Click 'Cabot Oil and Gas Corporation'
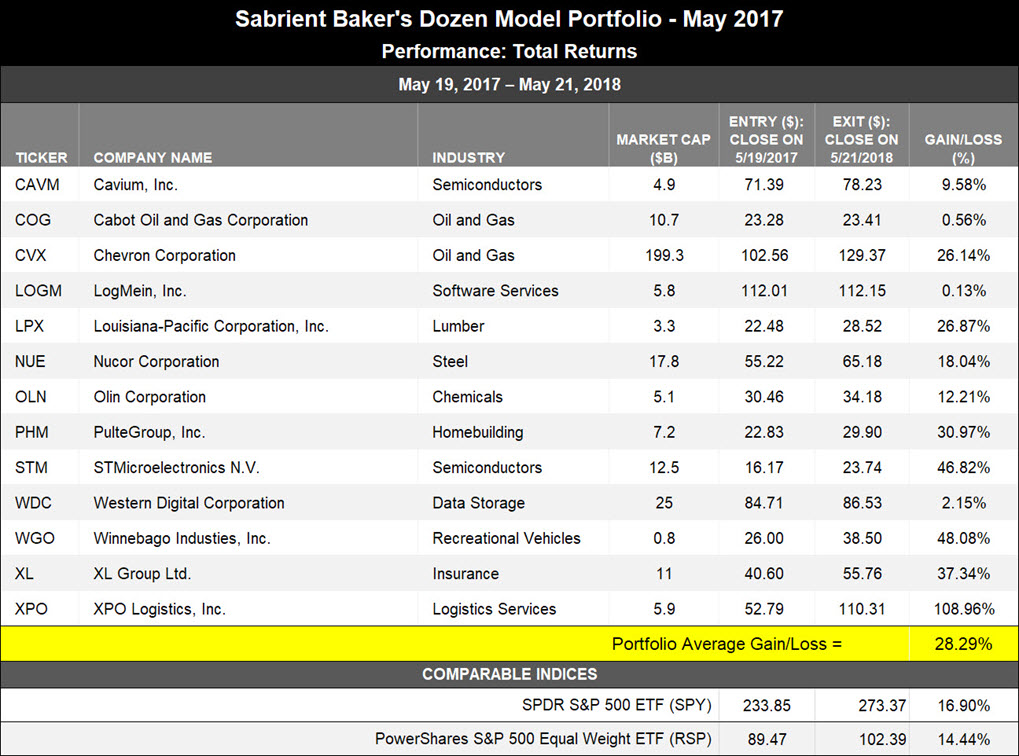Viewport: 1019px width, 756px height. [x=200, y=220]
